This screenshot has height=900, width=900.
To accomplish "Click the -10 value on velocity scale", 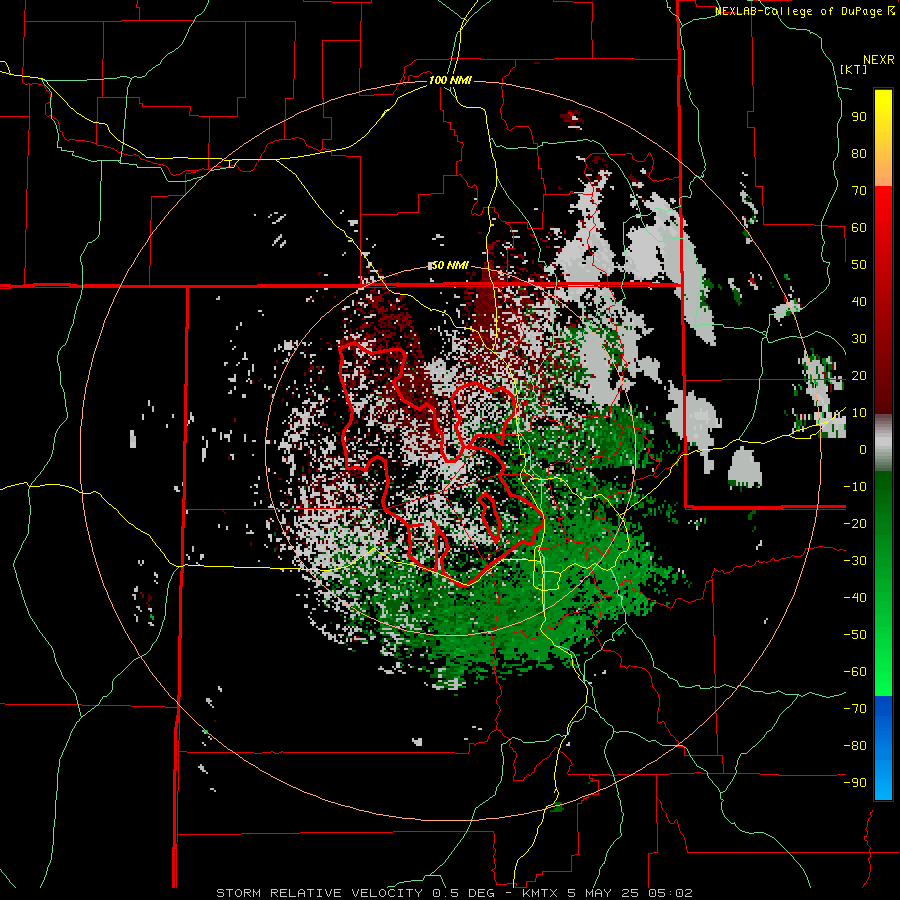I will coord(855,487).
